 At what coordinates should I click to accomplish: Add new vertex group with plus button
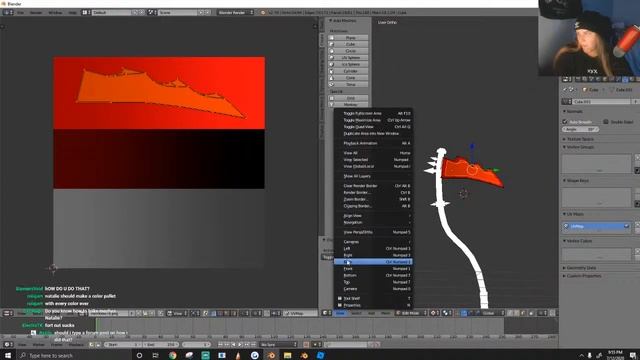coord(637,157)
